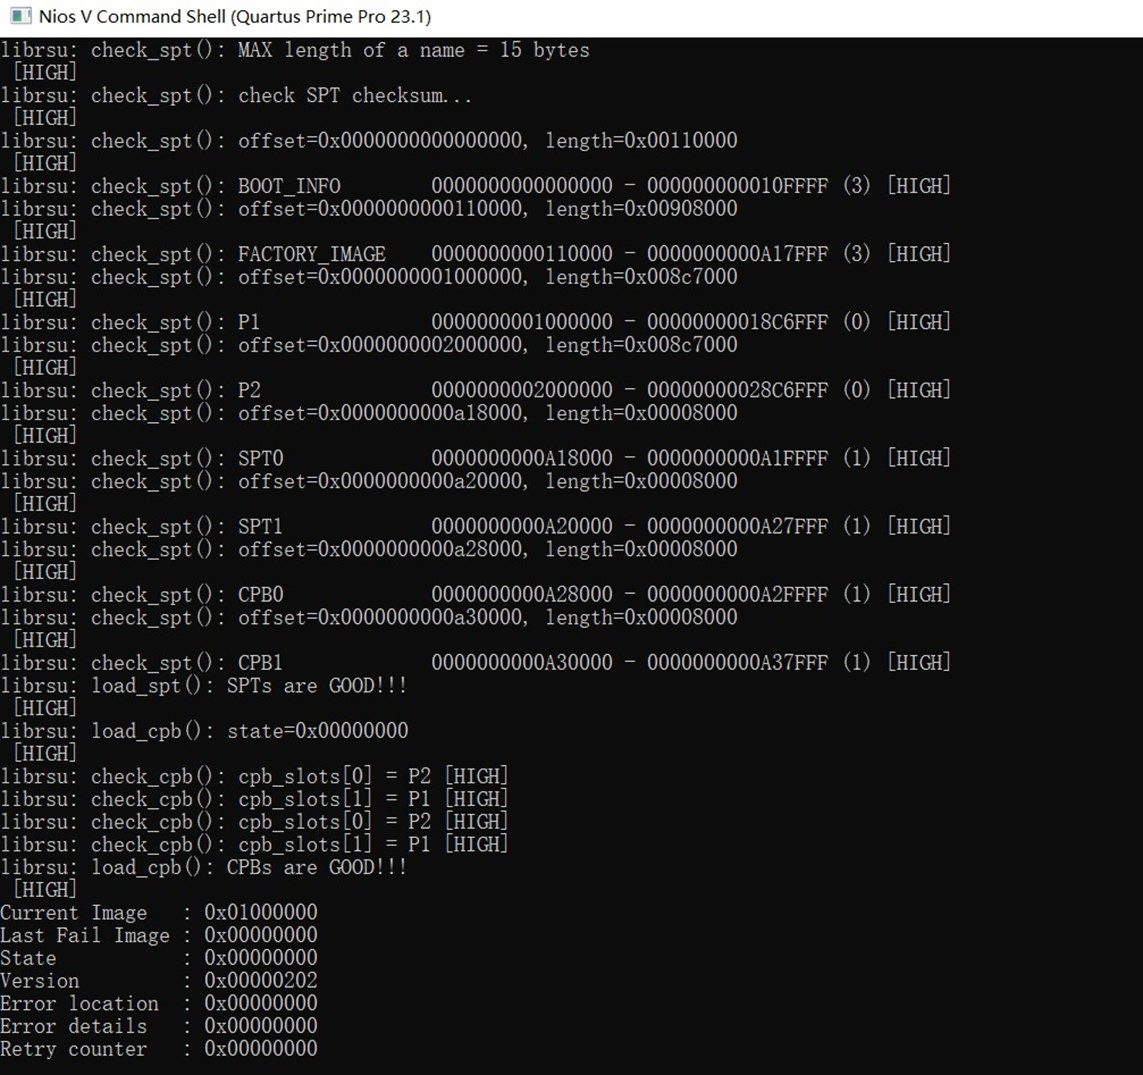Click the CPB0 partition name
Screen dimensions: 1143x1075
pyautogui.click(x=260, y=594)
